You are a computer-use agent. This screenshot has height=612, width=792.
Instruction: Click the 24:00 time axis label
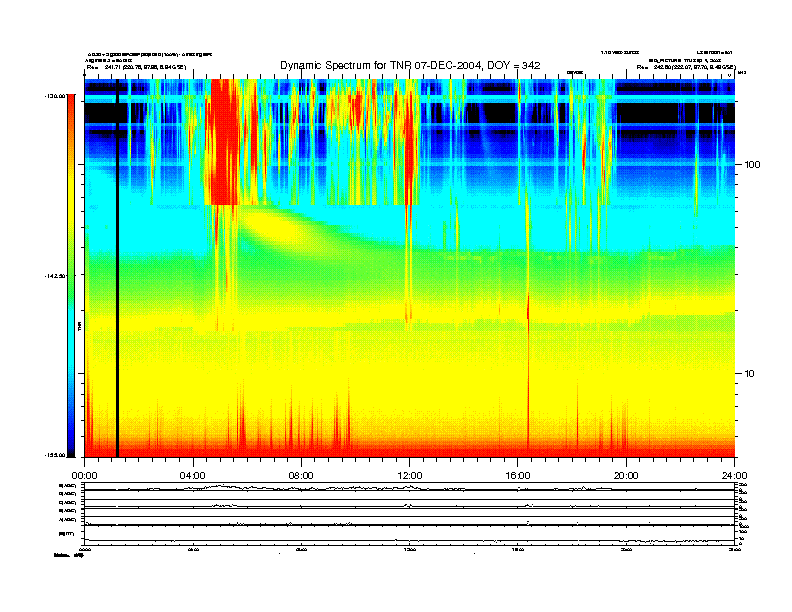[734, 476]
